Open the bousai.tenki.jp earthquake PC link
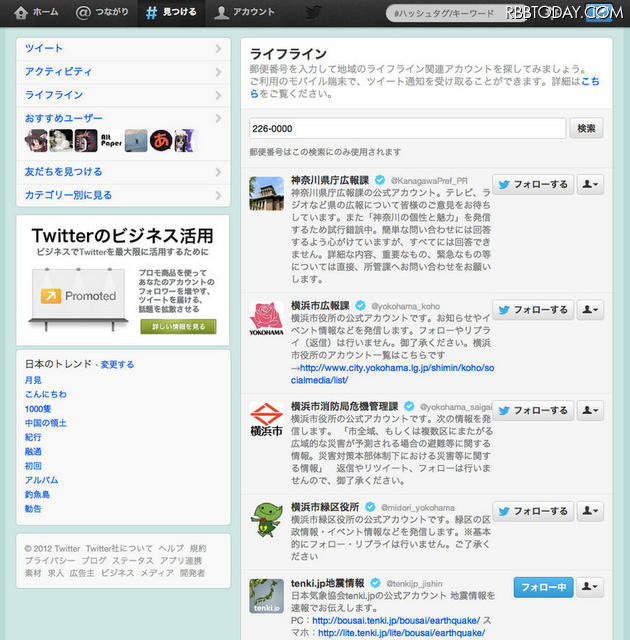 (x=396, y=620)
